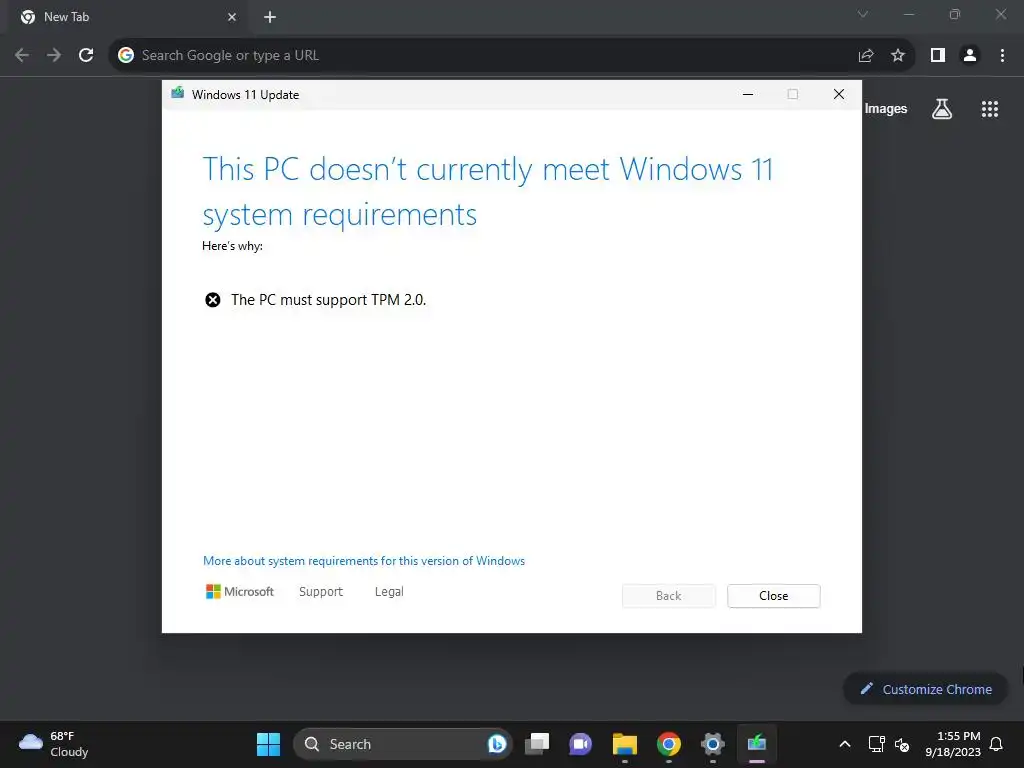Click the TPM 2.0 error X icon
The width and height of the screenshot is (1024, 768).
tap(213, 300)
